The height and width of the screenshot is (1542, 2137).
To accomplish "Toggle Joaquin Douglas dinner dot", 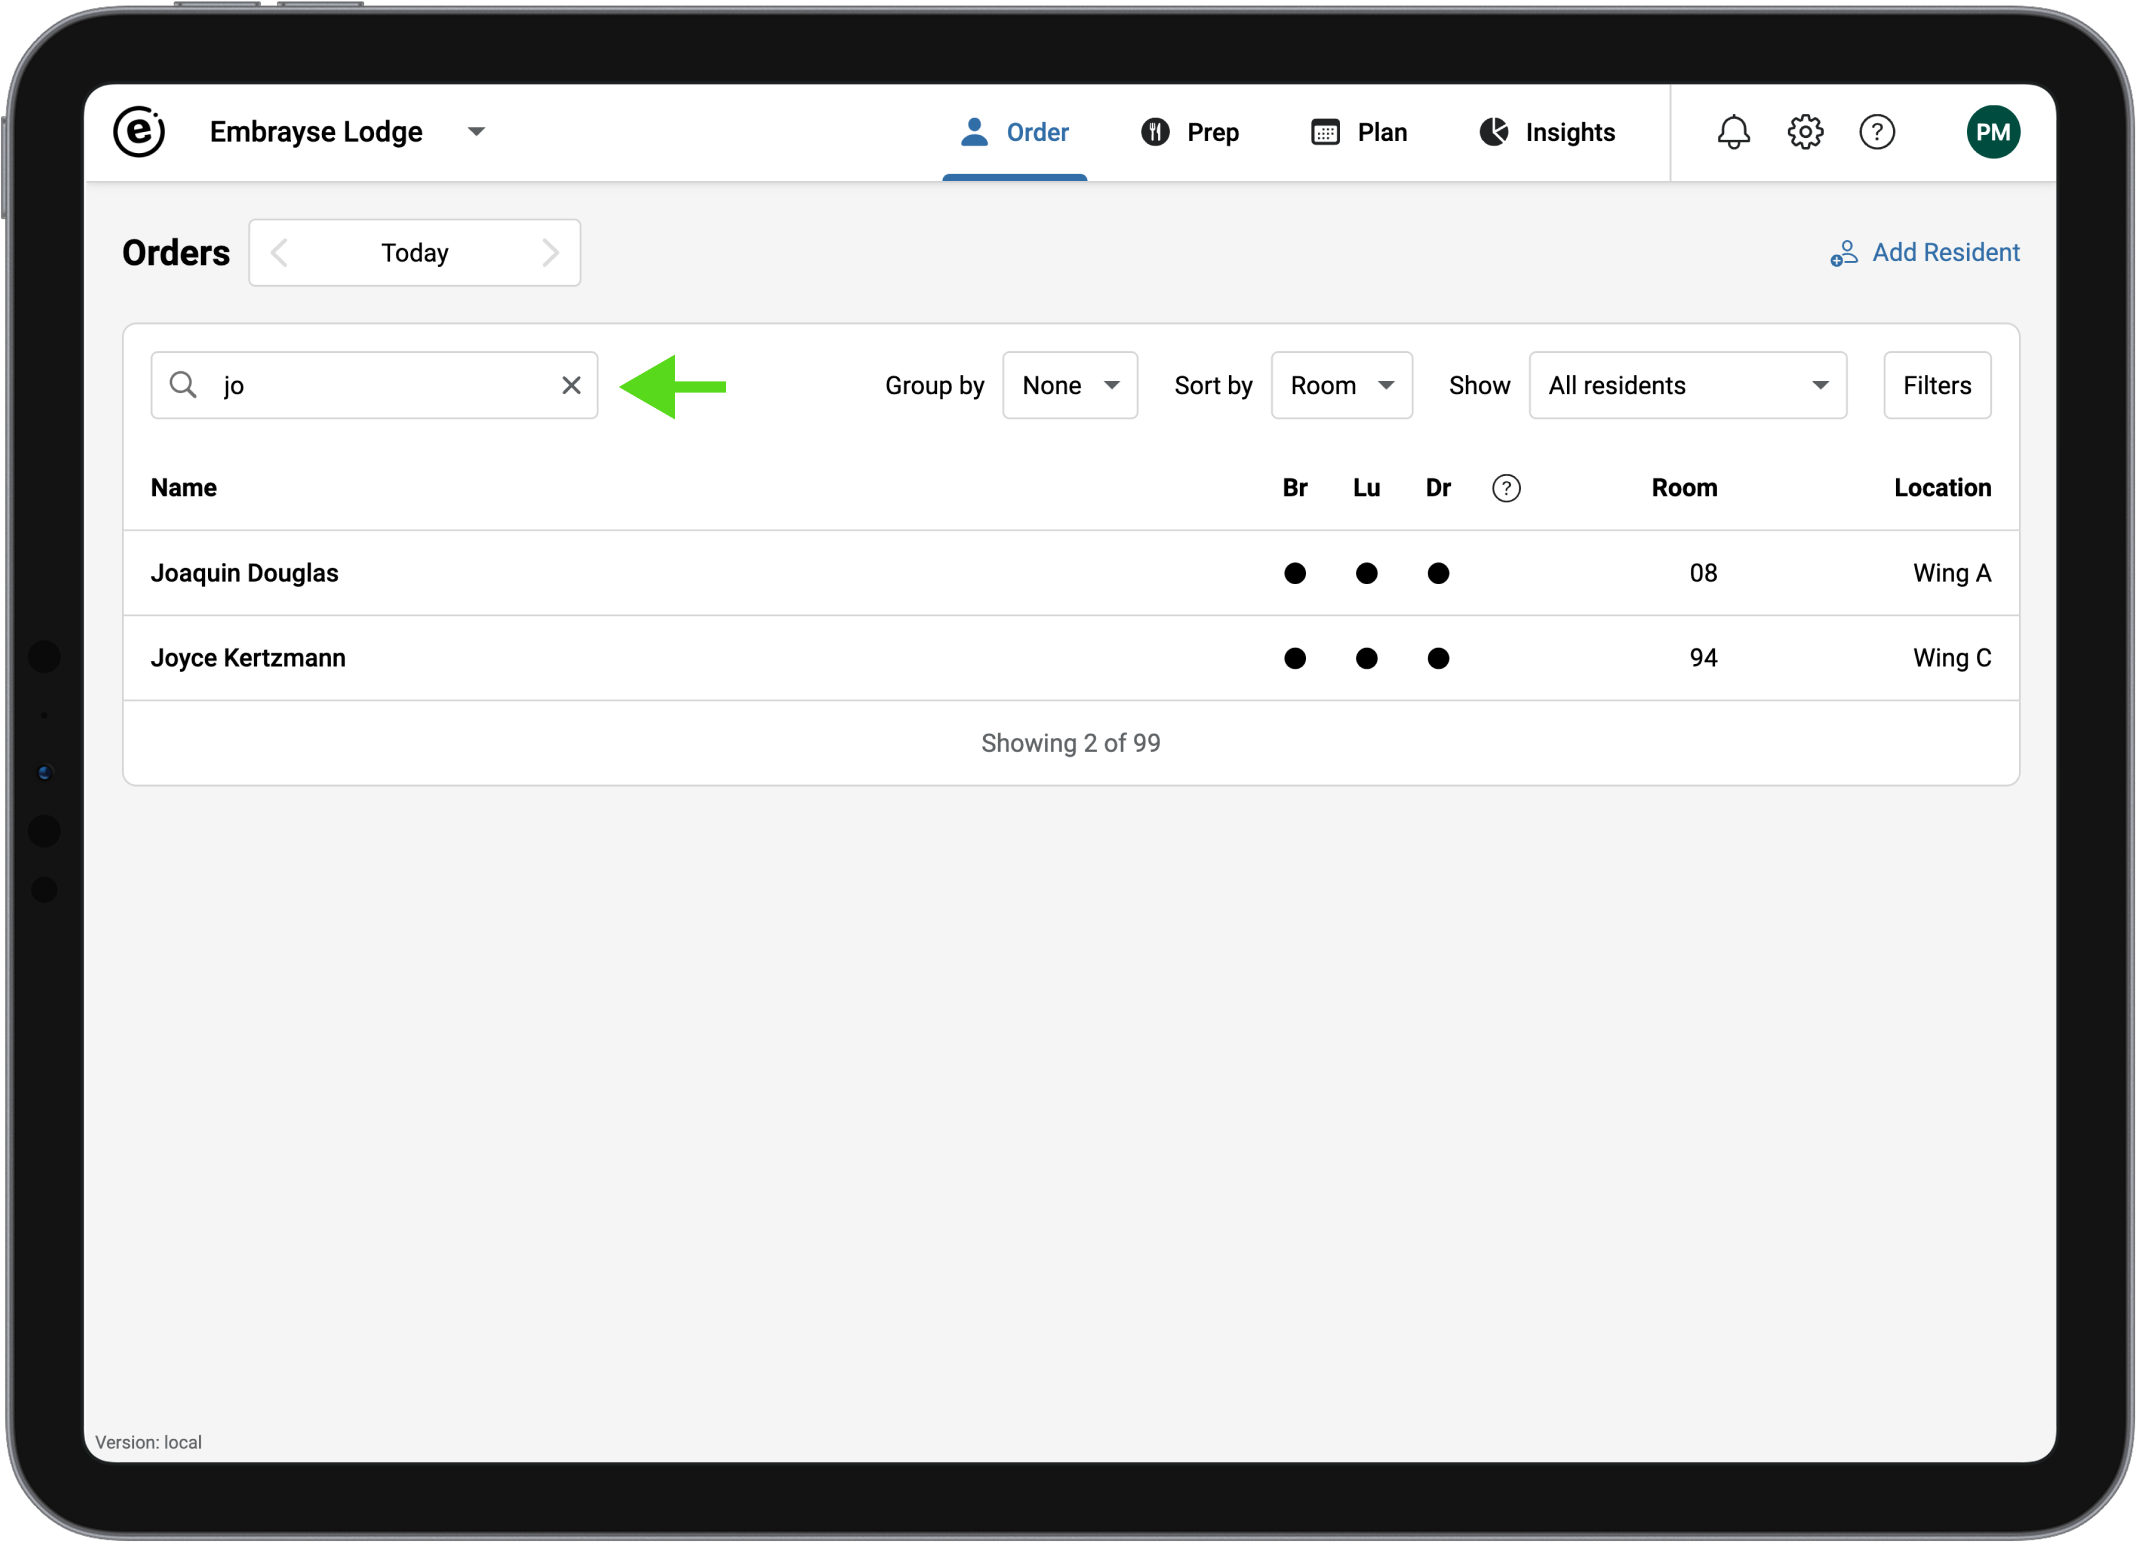I will point(1438,573).
